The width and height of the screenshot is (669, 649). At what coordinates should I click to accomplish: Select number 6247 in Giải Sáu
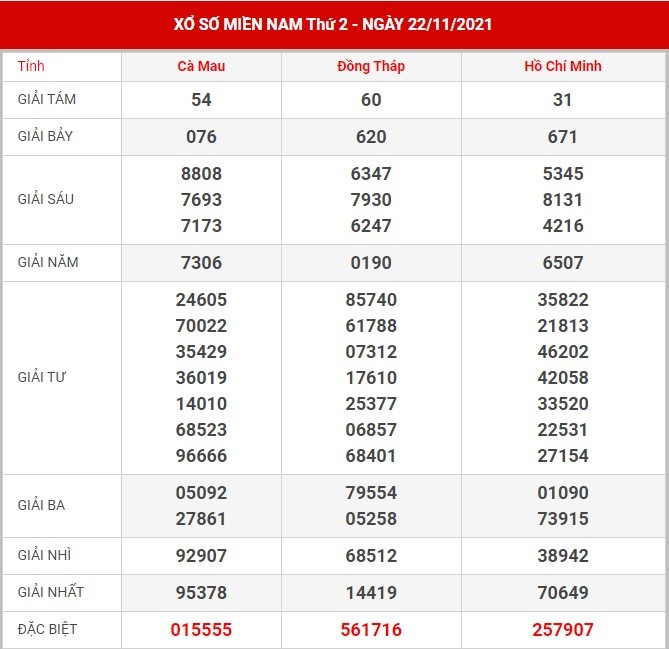pos(371,226)
